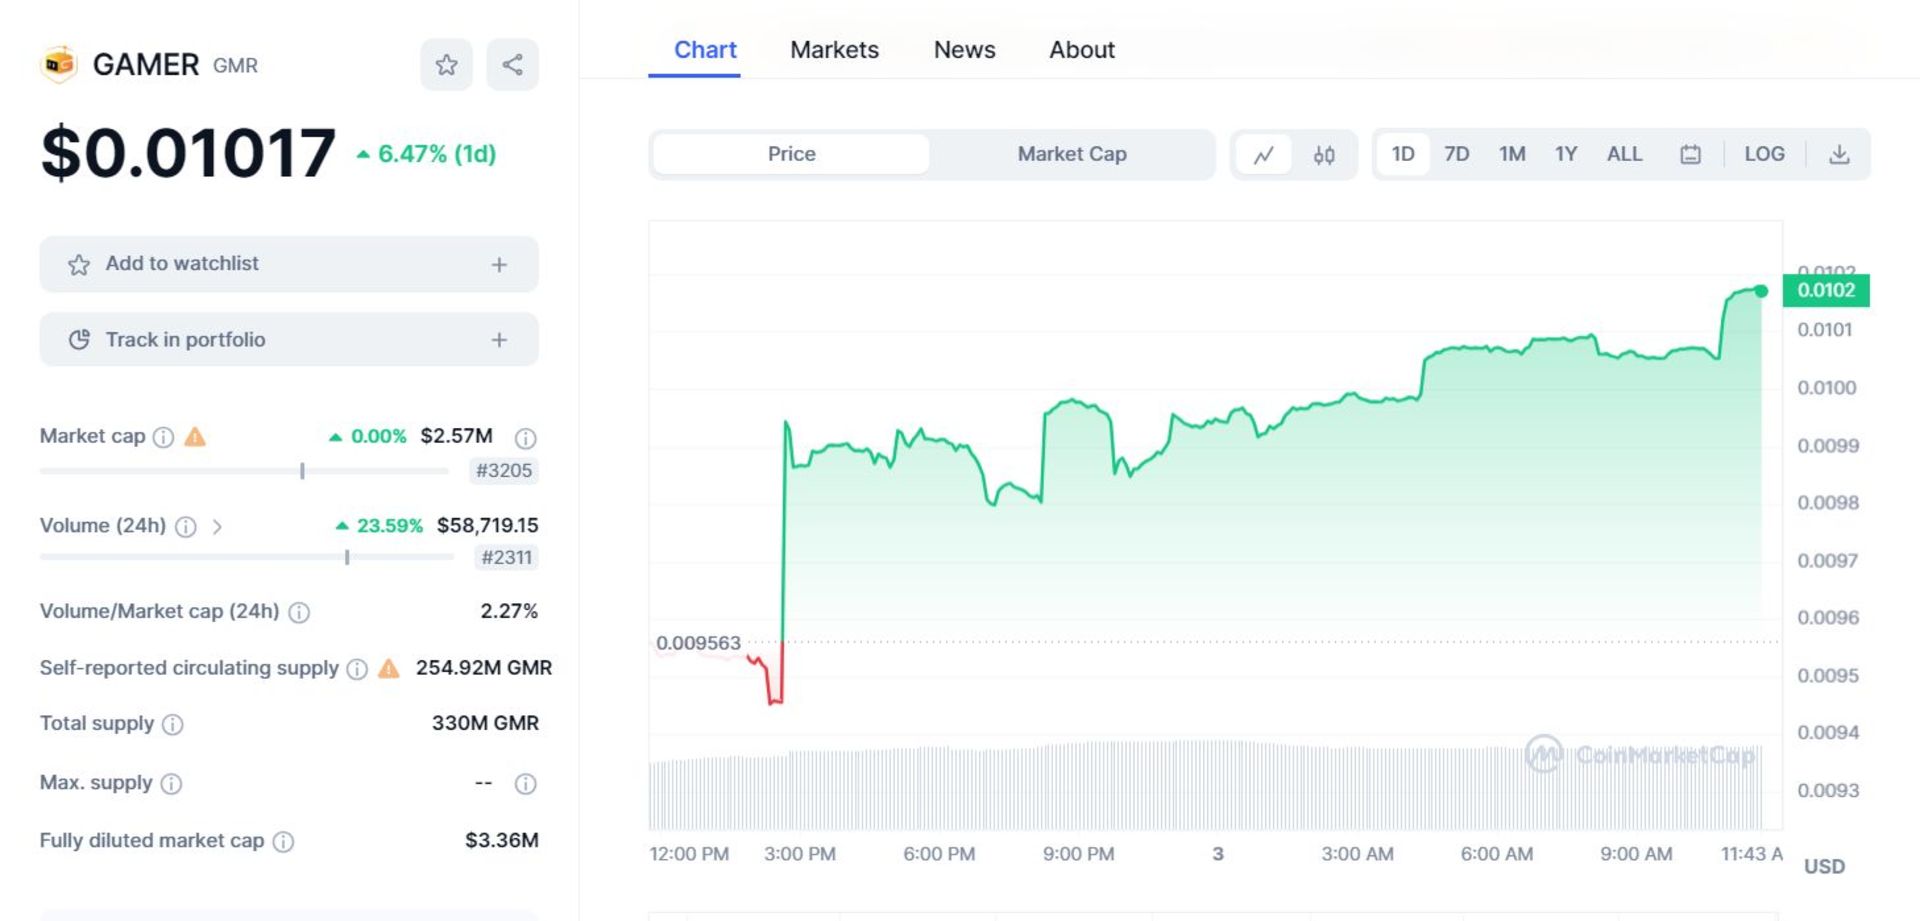
Task: Open the share options for GAMER
Action: 512,64
